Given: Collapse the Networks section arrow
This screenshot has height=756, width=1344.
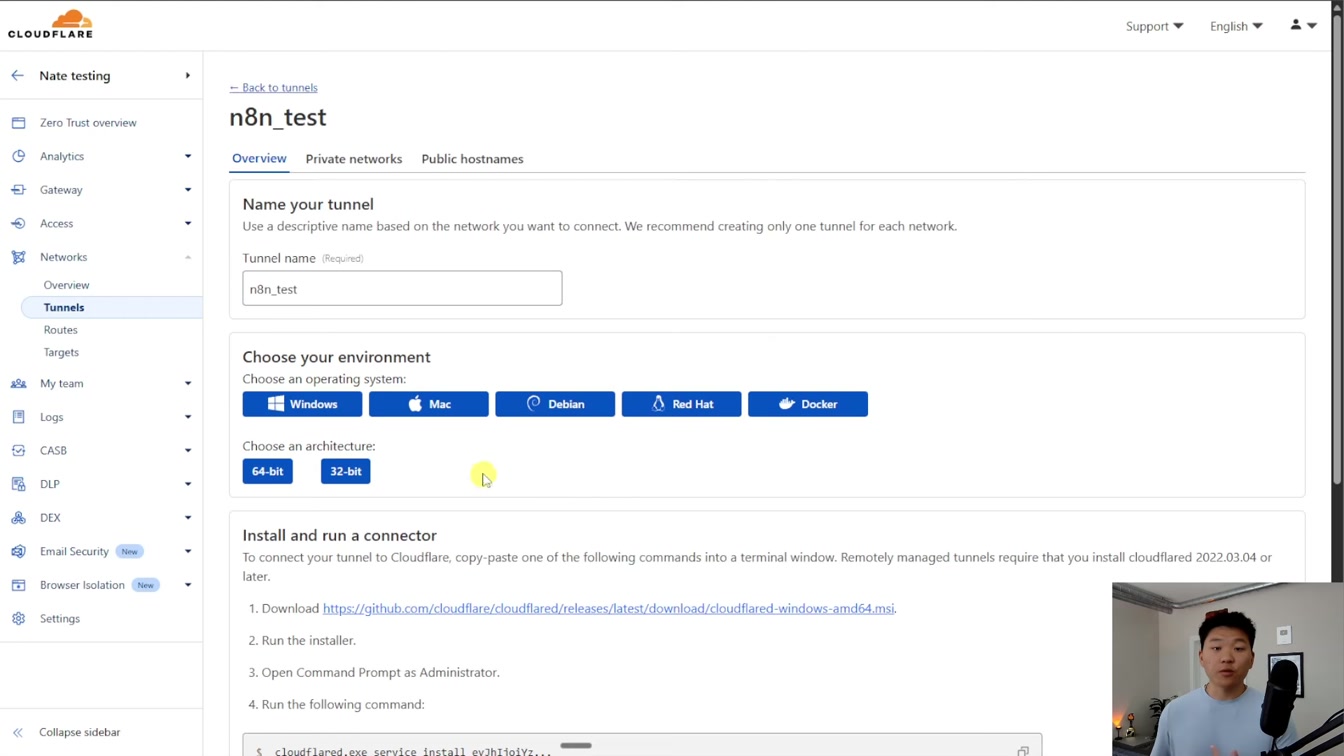Looking at the screenshot, I should 187,257.
